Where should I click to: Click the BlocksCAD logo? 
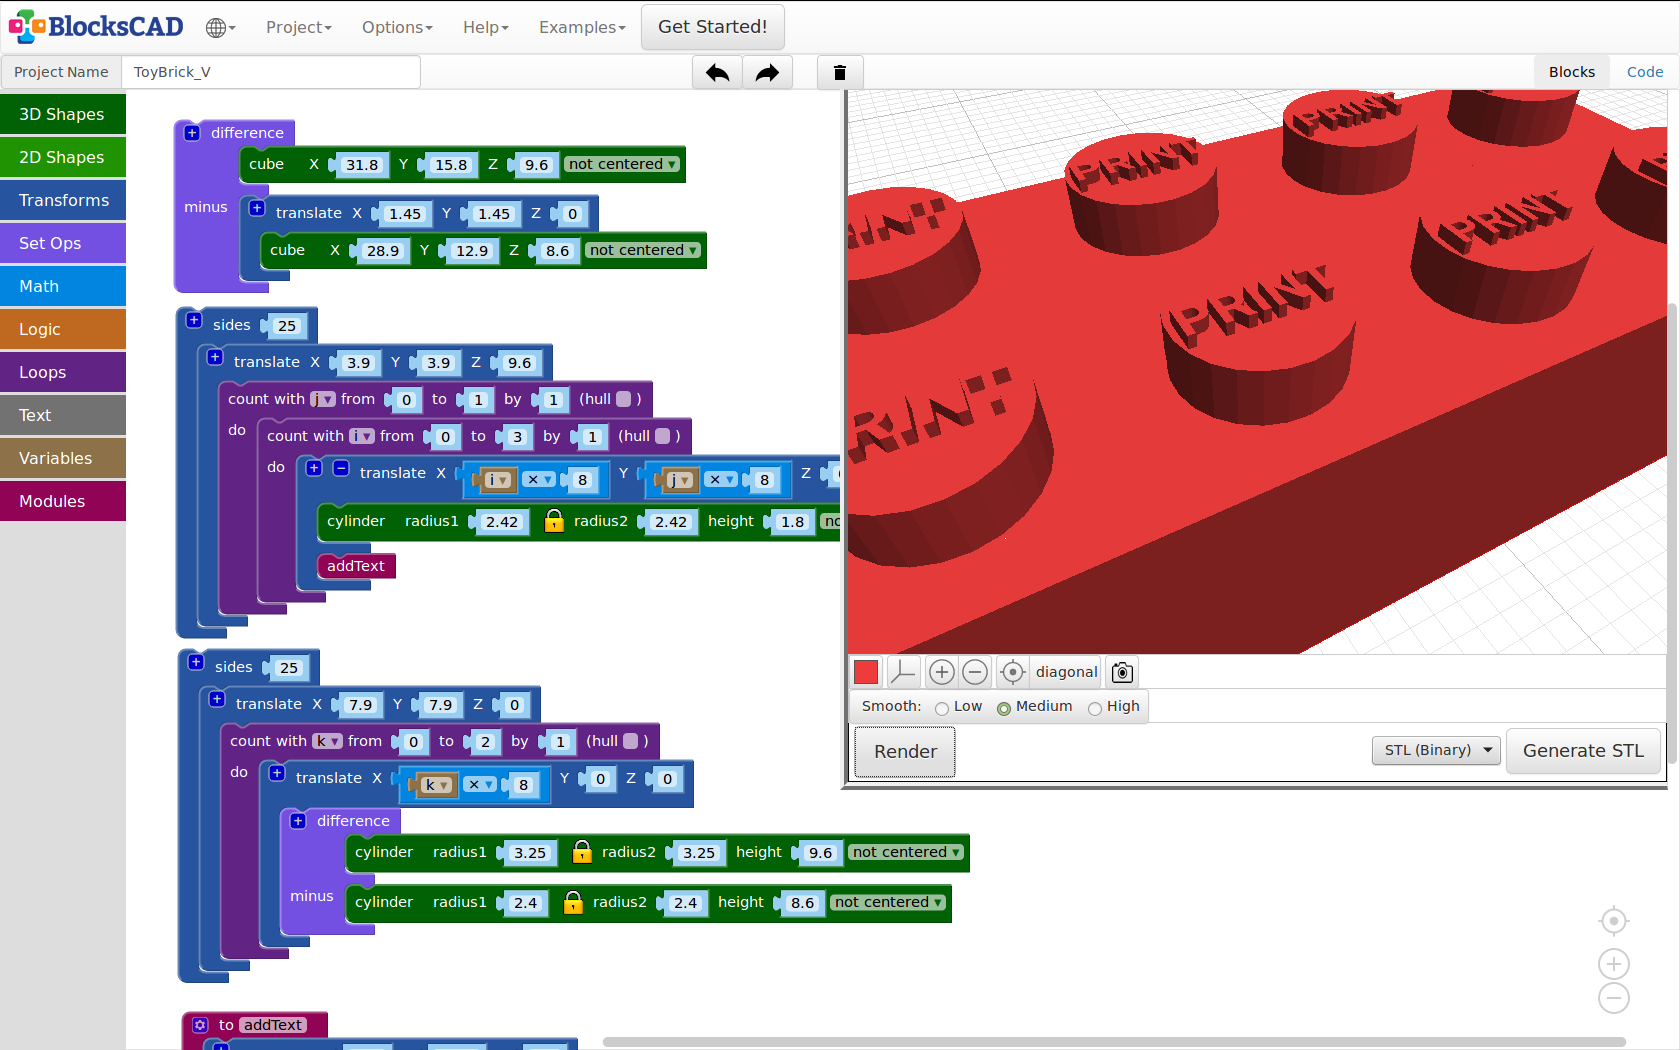96,26
